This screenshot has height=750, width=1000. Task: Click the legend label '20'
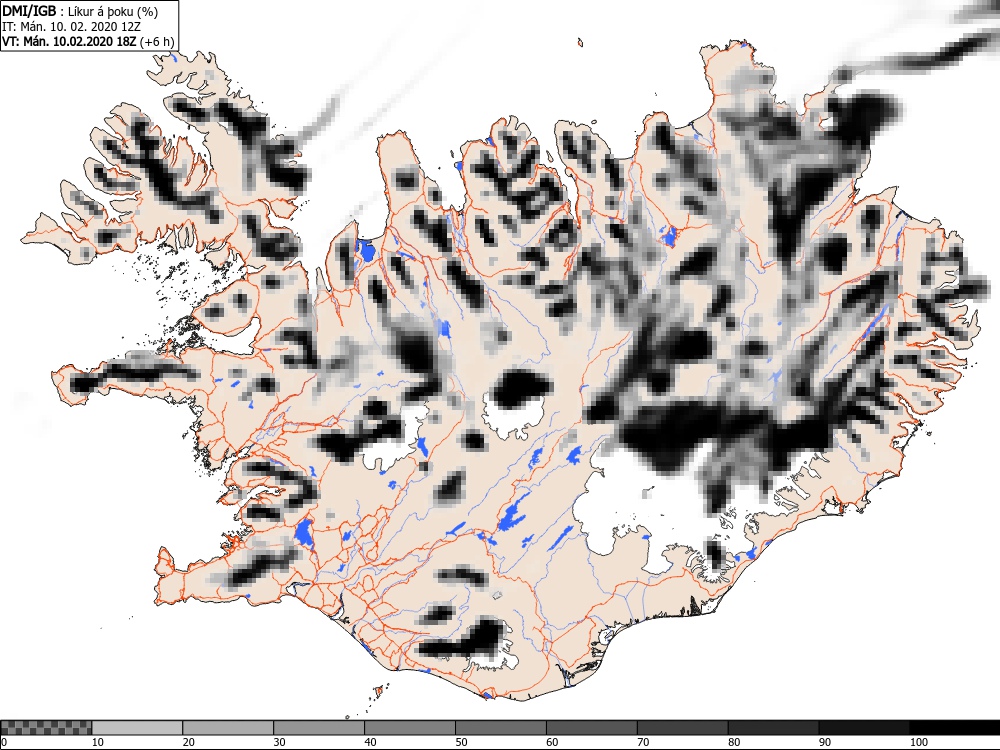pos(189,742)
